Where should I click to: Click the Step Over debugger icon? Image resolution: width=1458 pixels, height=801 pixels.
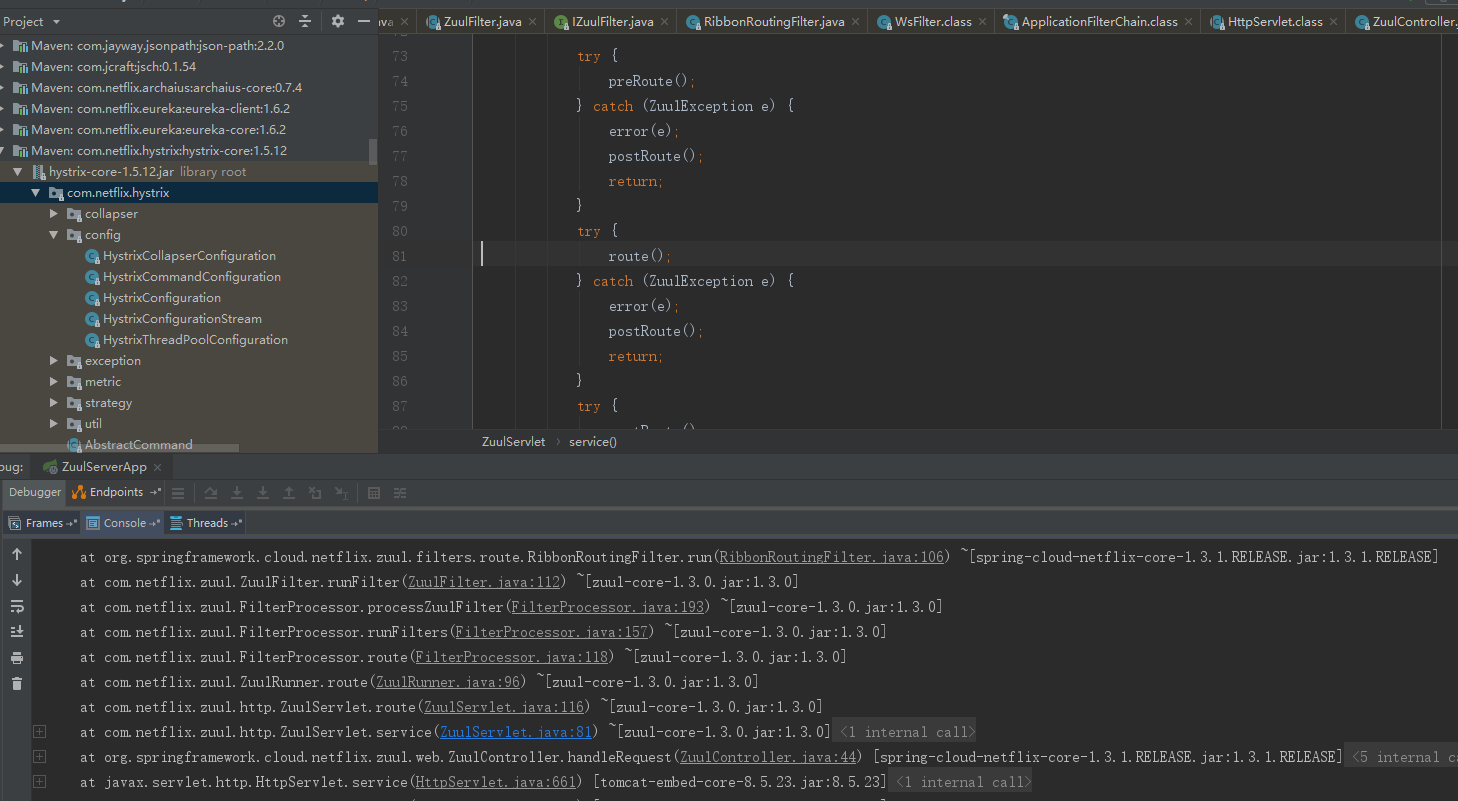211,493
